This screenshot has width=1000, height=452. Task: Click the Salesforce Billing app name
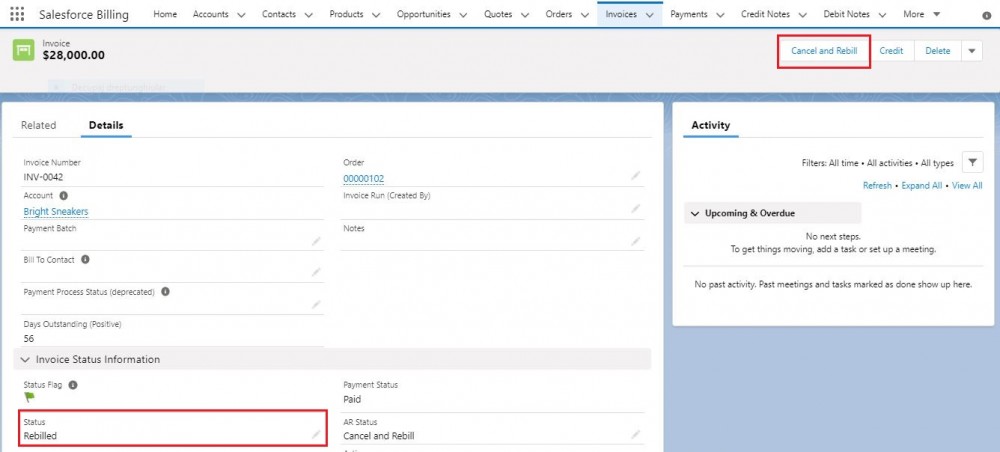pos(84,15)
